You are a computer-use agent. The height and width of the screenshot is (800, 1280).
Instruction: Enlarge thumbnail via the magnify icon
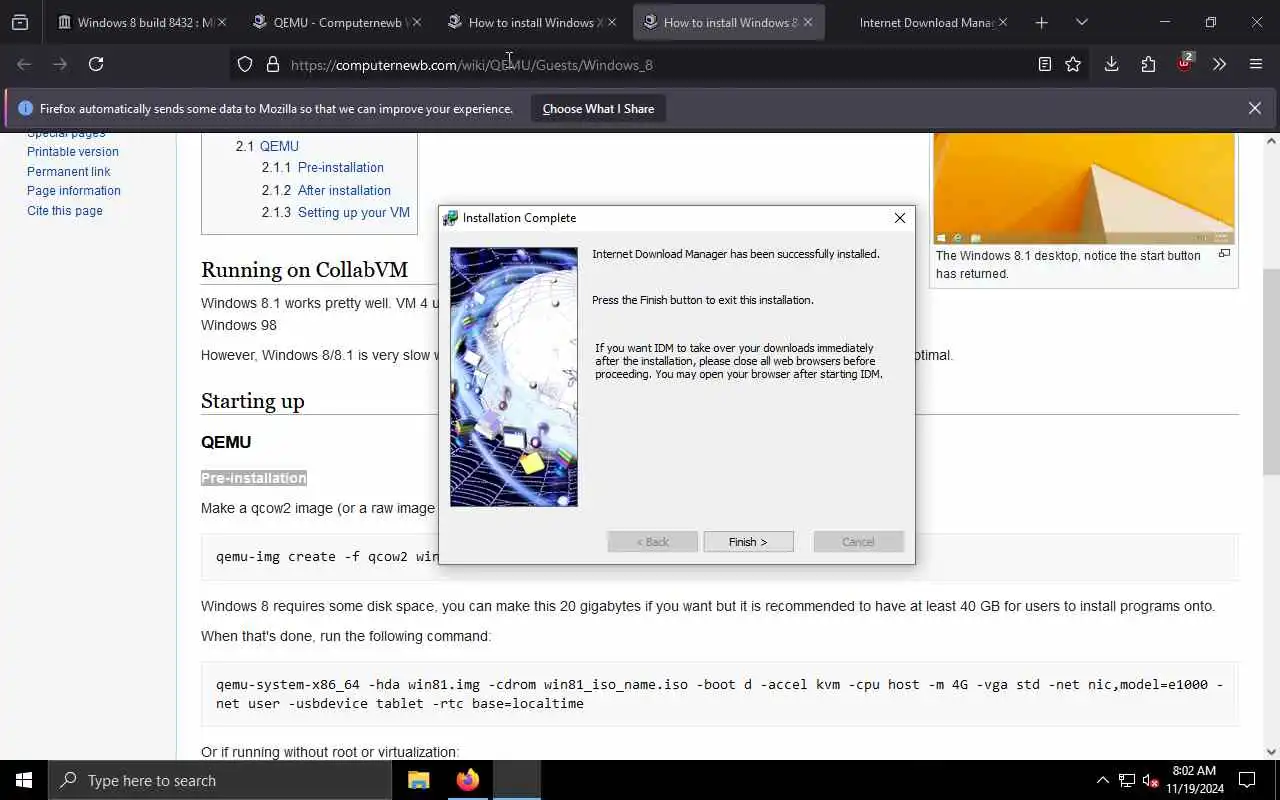(x=1224, y=254)
